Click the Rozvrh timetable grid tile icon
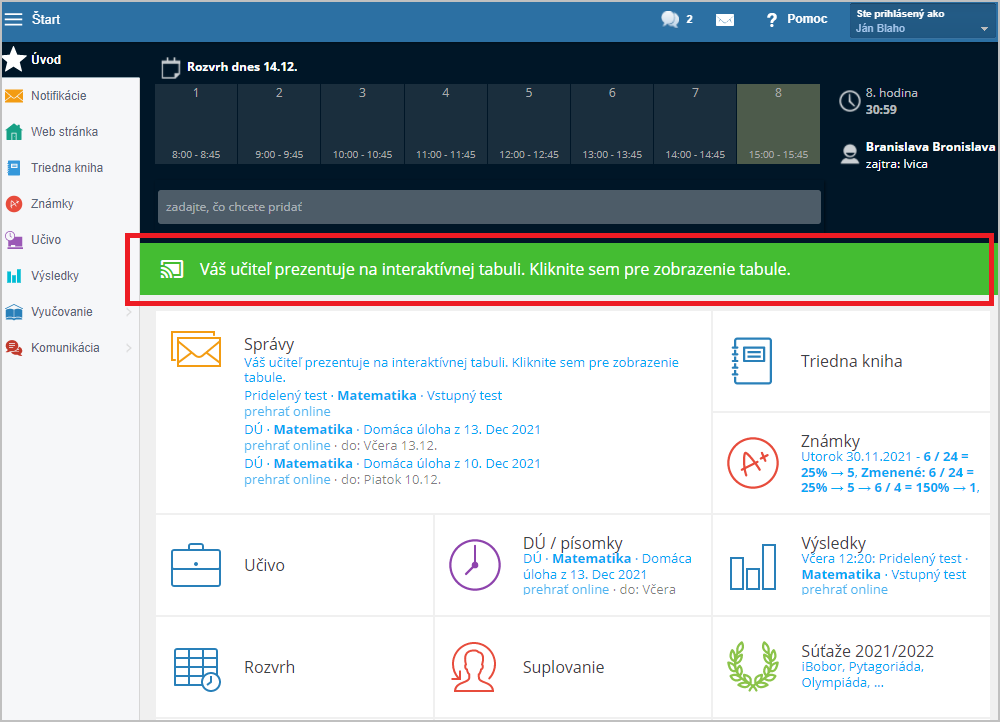This screenshot has height=722, width=1000. [197, 669]
